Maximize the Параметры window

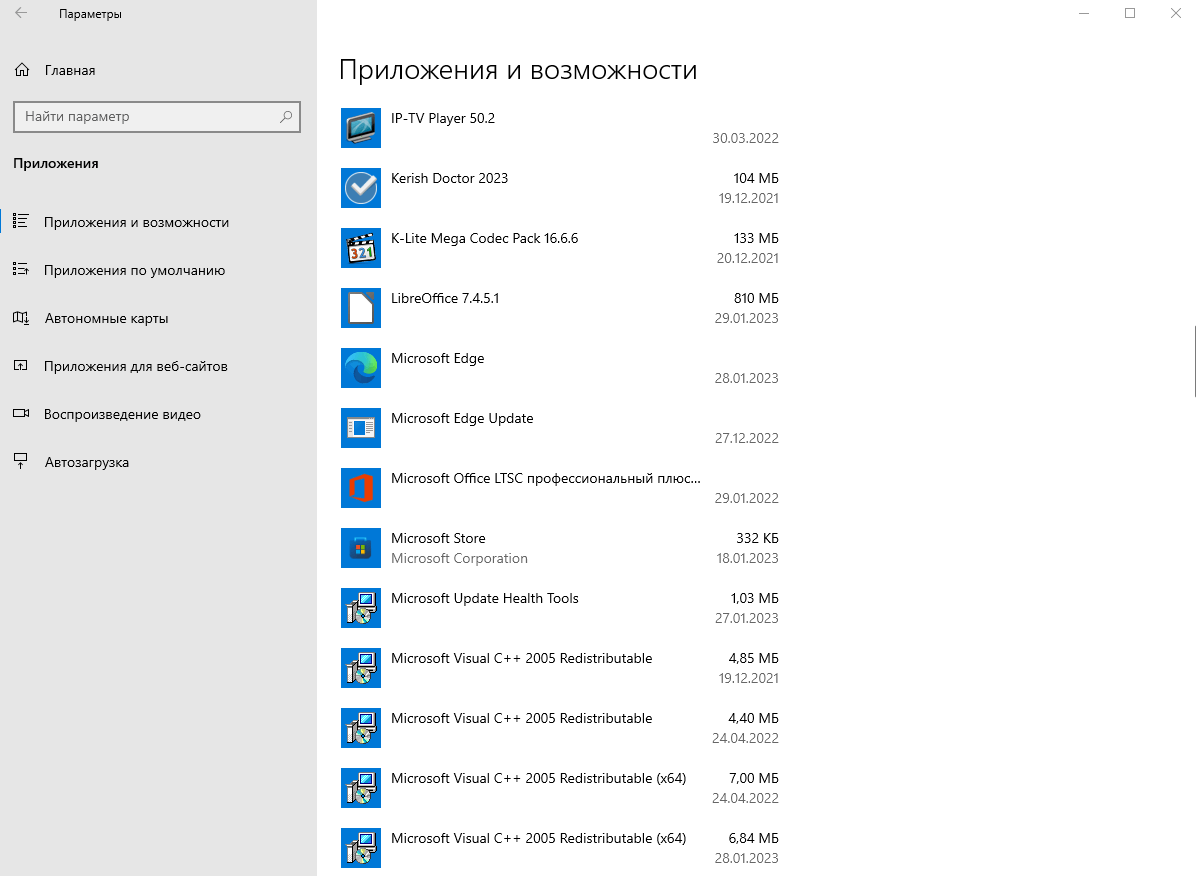click(1130, 13)
